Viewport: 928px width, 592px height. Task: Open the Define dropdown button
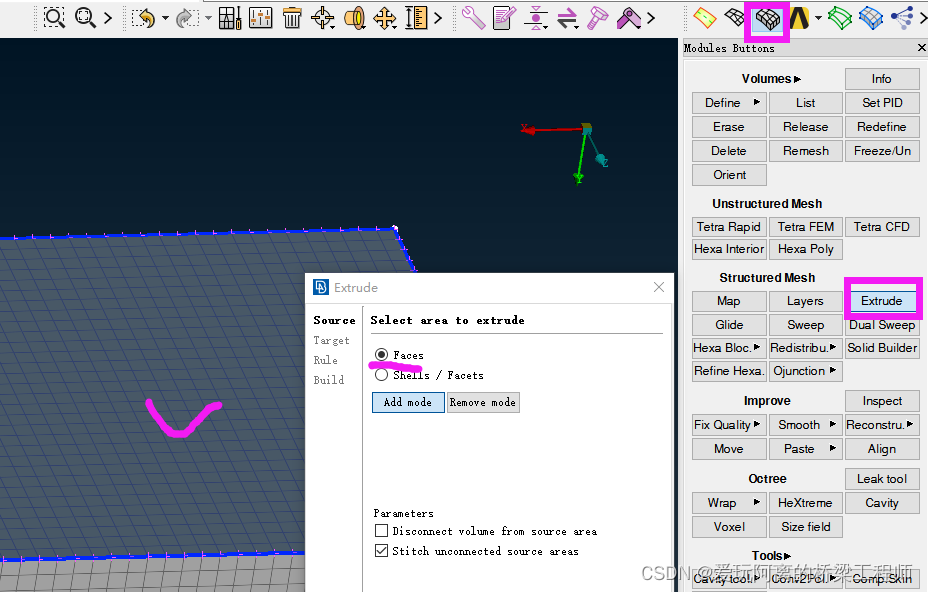point(729,103)
